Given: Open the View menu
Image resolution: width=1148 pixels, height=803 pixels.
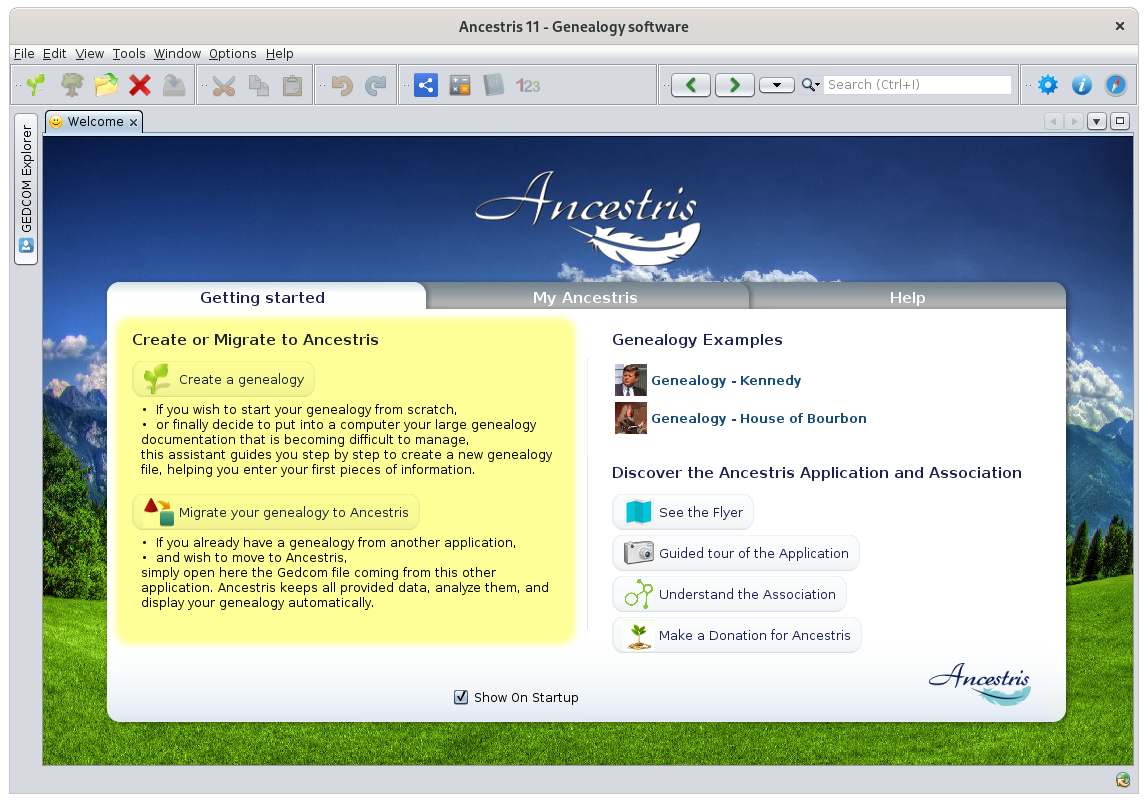Looking at the screenshot, I should [x=89, y=53].
